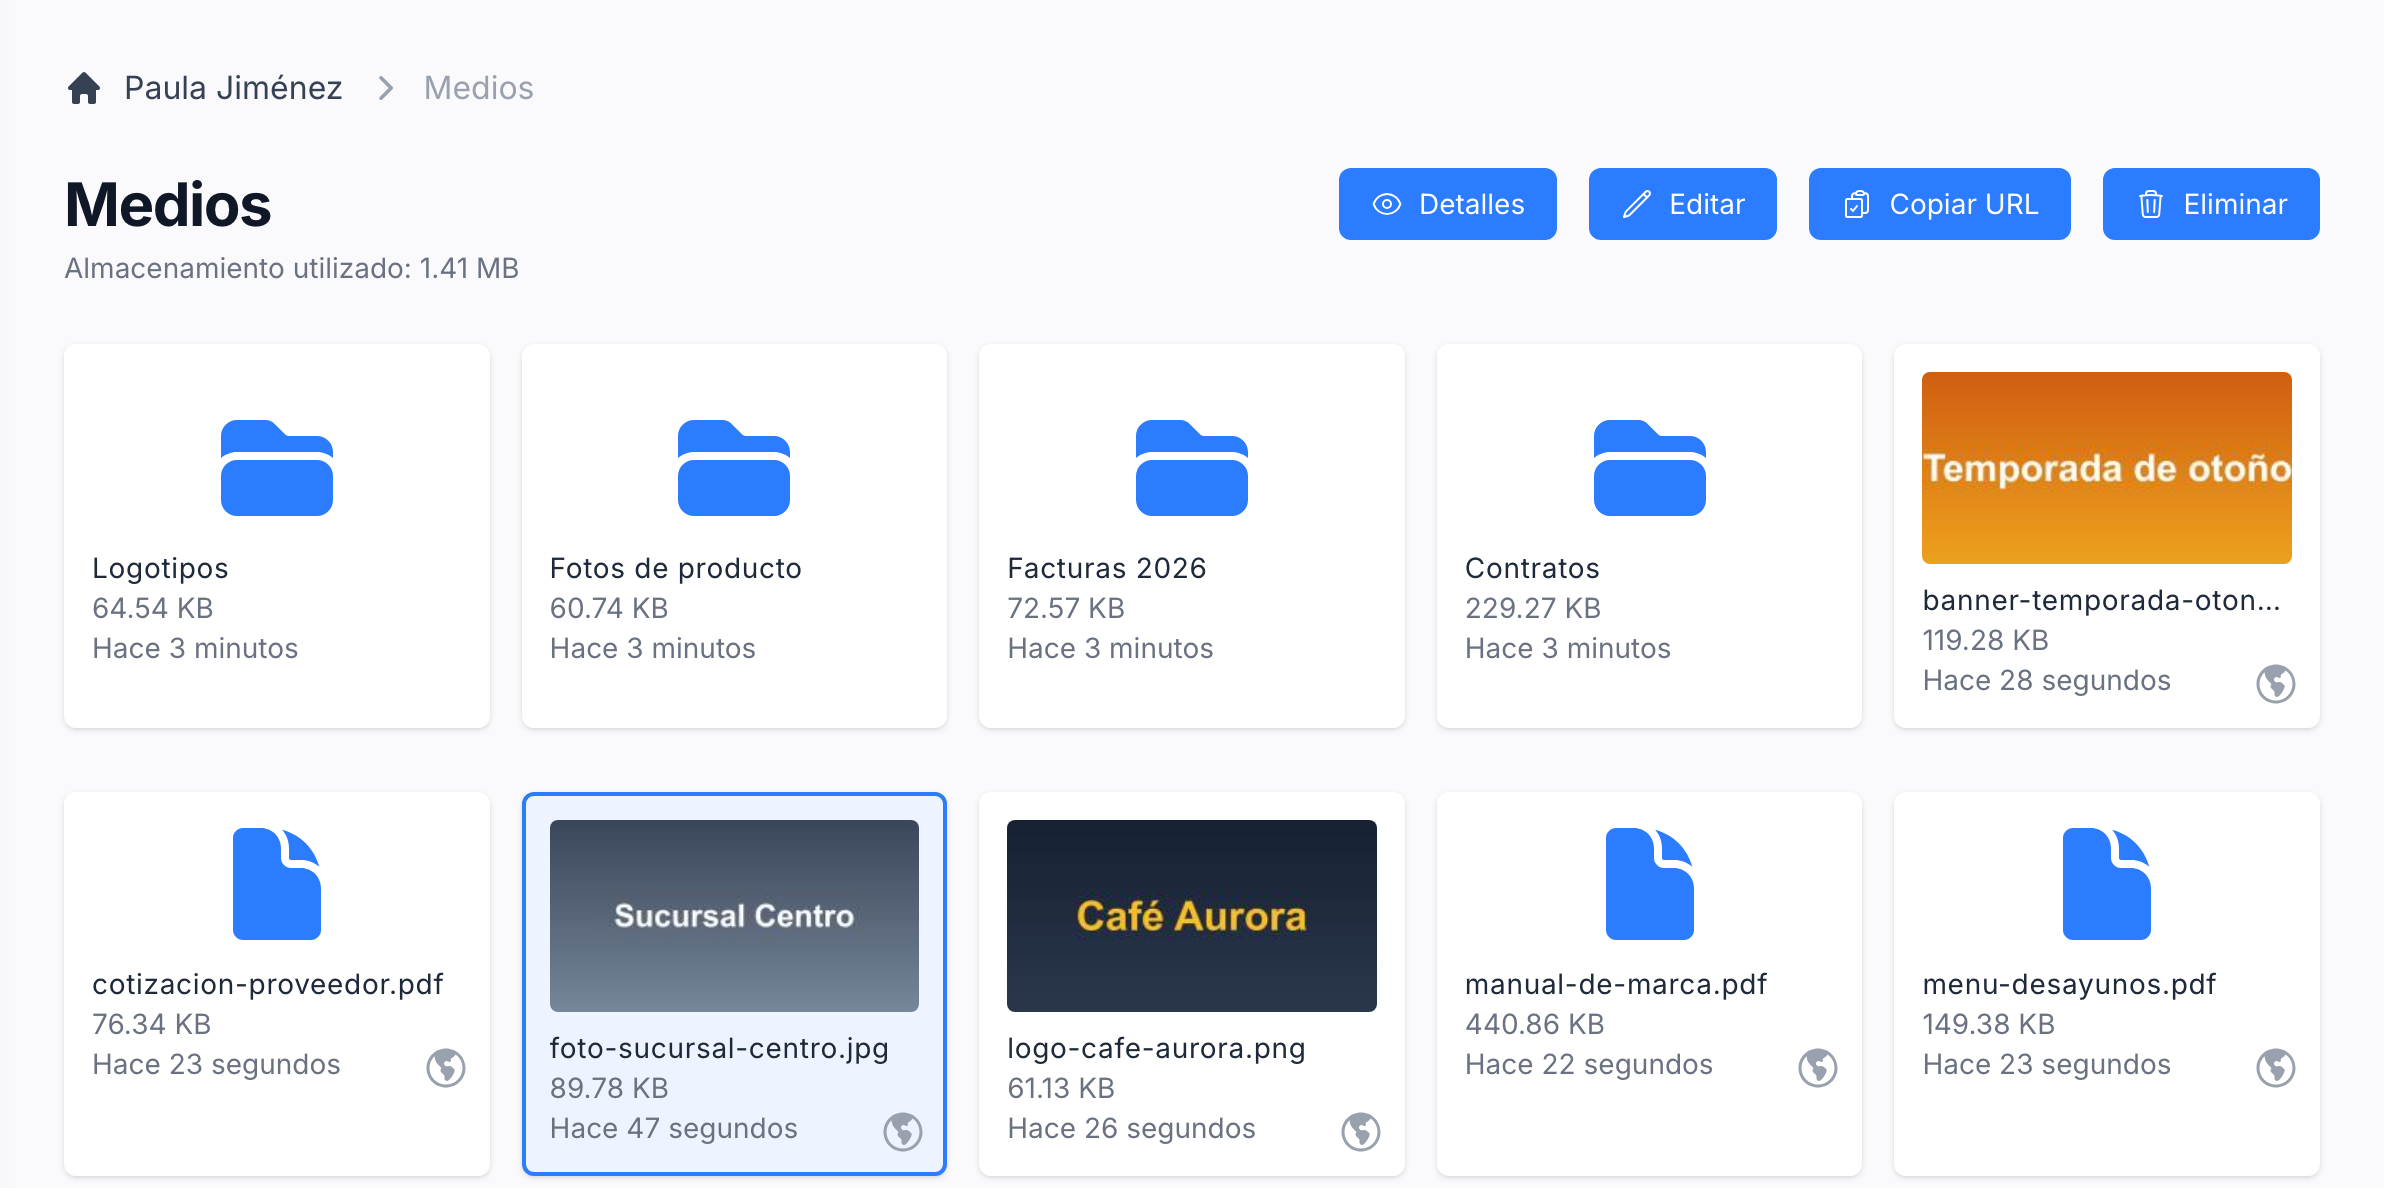Click the 'banner-temporada-oton...' file name
Viewport: 2384px width, 1188px height.
2101,600
